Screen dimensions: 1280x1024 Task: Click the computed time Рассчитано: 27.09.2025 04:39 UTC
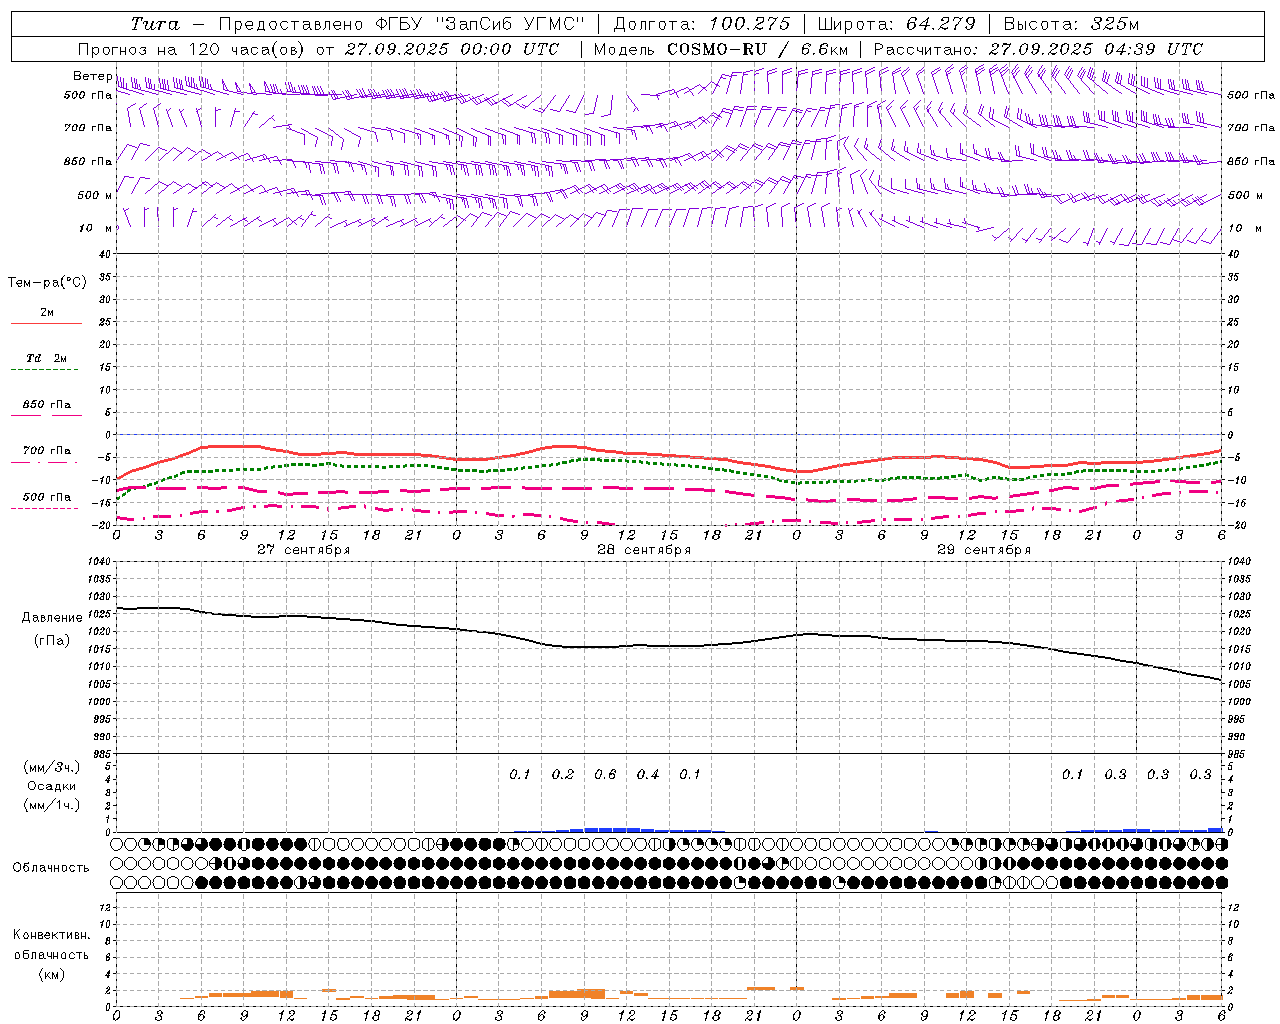click(x=1038, y=49)
